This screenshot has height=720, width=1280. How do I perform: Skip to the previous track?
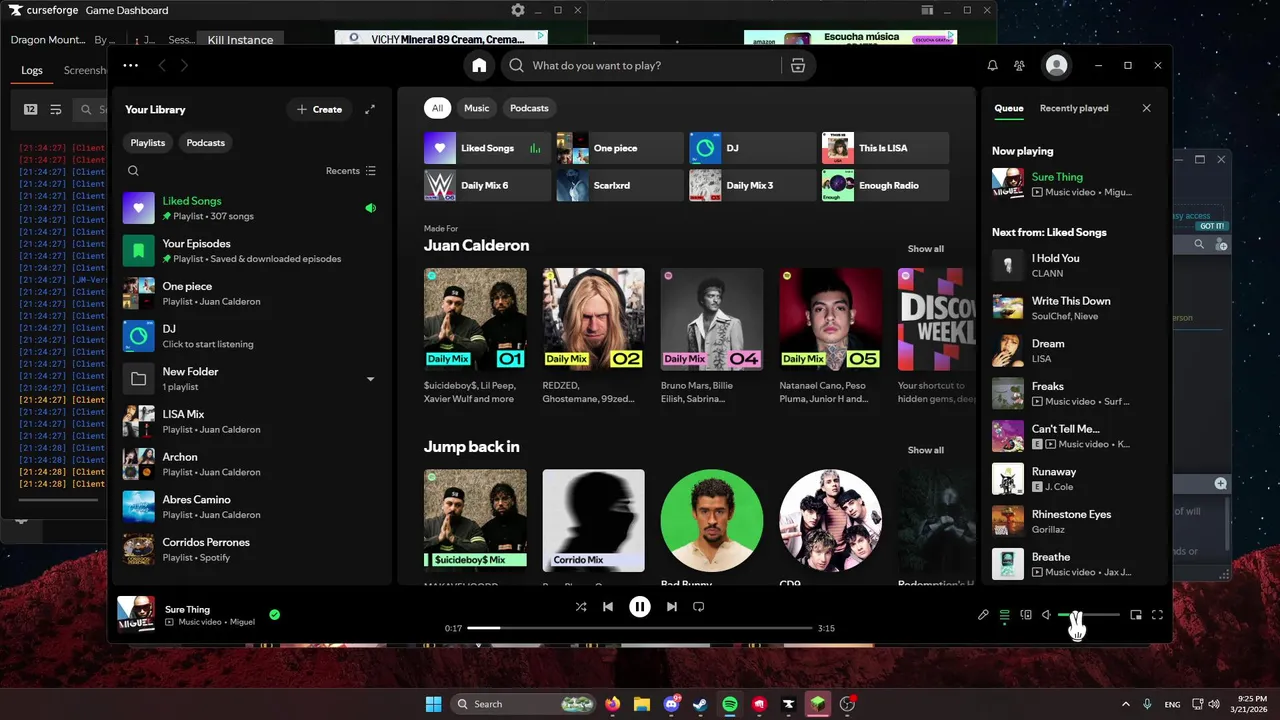[608, 606]
